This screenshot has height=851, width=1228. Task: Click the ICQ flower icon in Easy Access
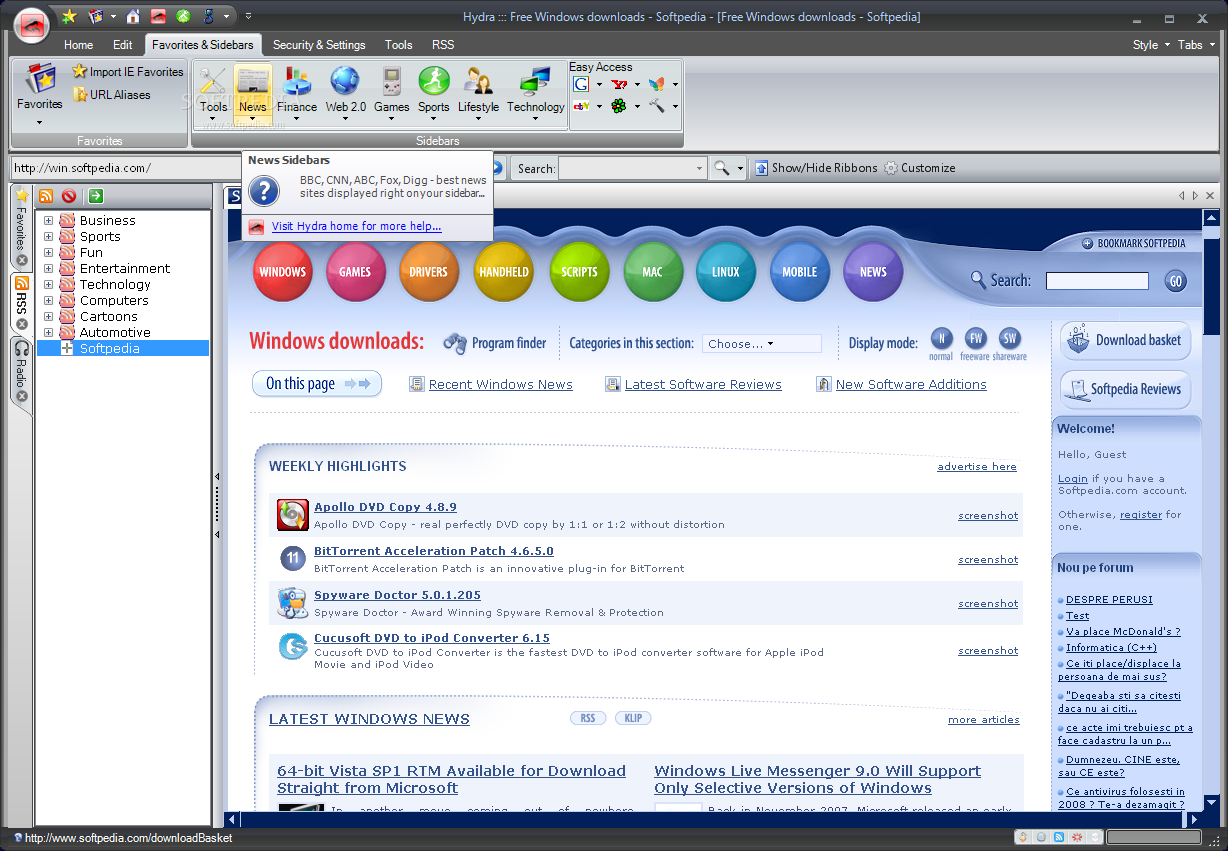(619, 106)
